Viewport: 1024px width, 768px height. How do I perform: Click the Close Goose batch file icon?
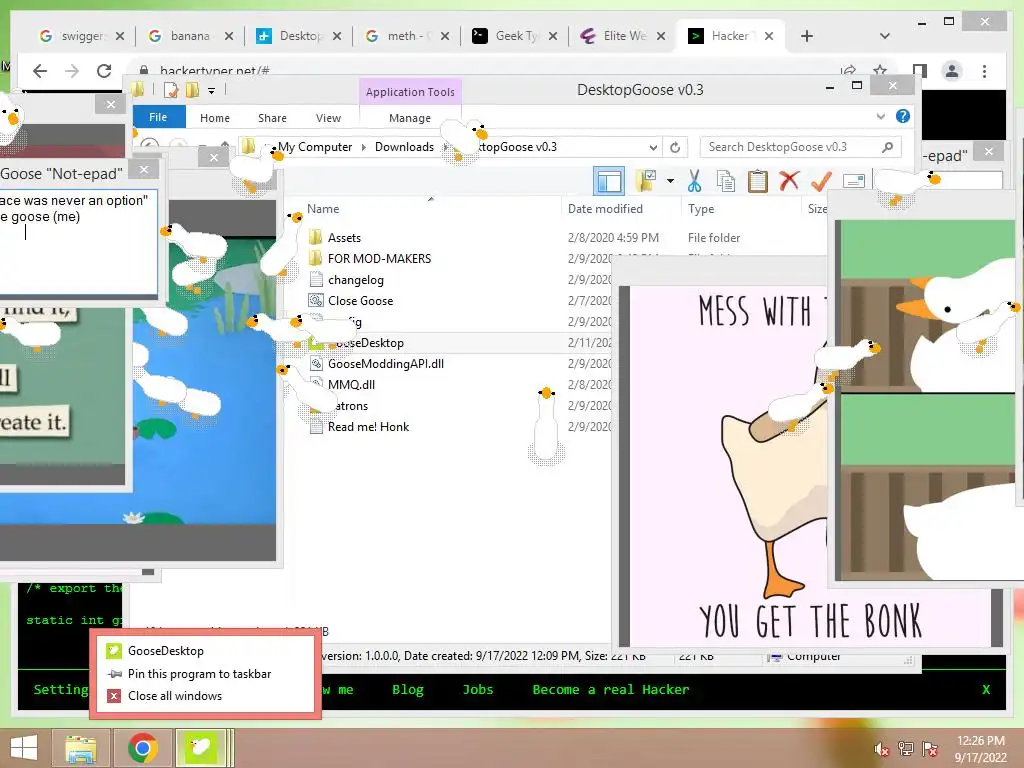coord(316,300)
